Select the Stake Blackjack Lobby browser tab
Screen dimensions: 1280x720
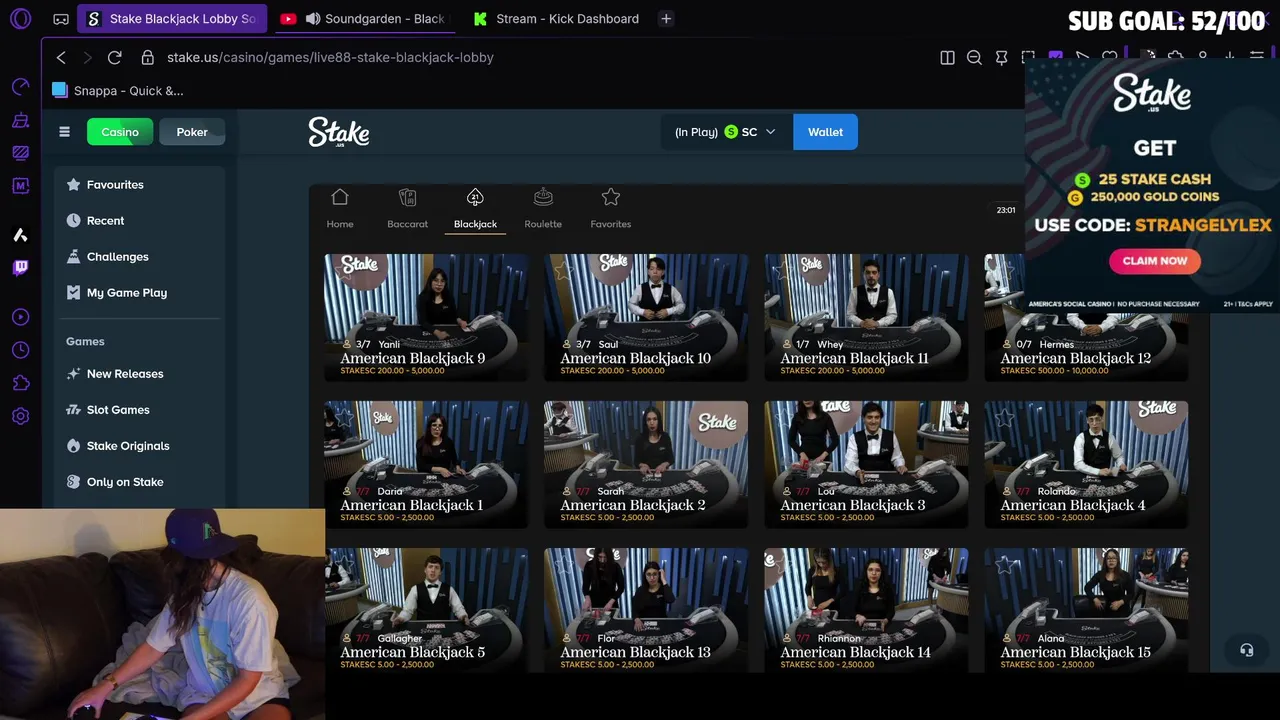172,19
